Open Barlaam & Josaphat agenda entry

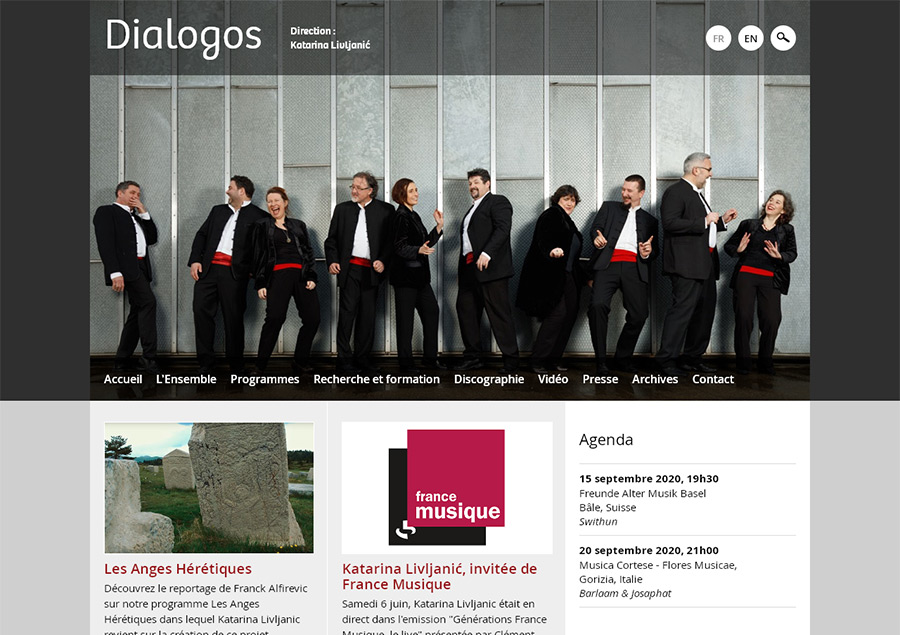point(625,593)
